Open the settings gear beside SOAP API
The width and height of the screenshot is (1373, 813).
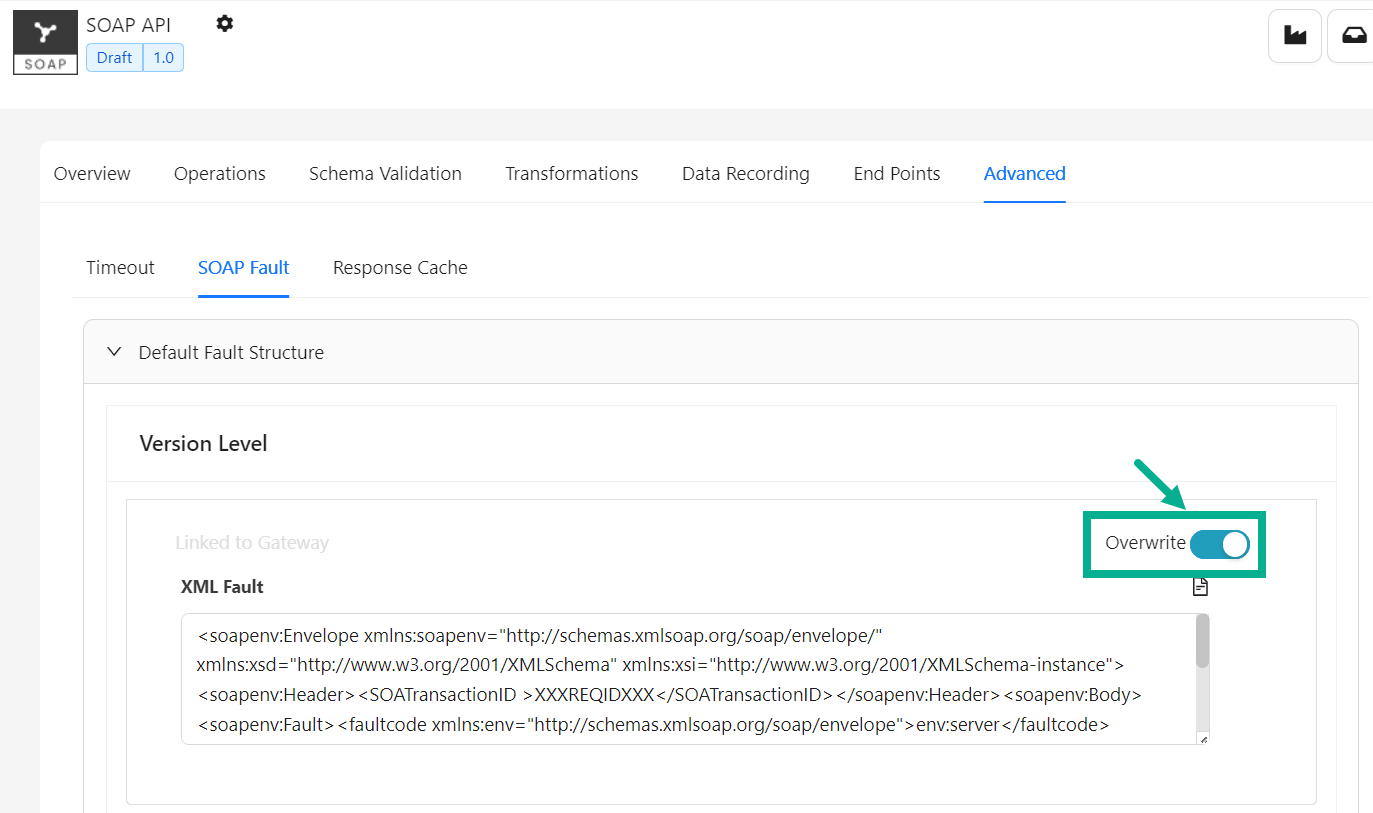[x=225, y=24]
